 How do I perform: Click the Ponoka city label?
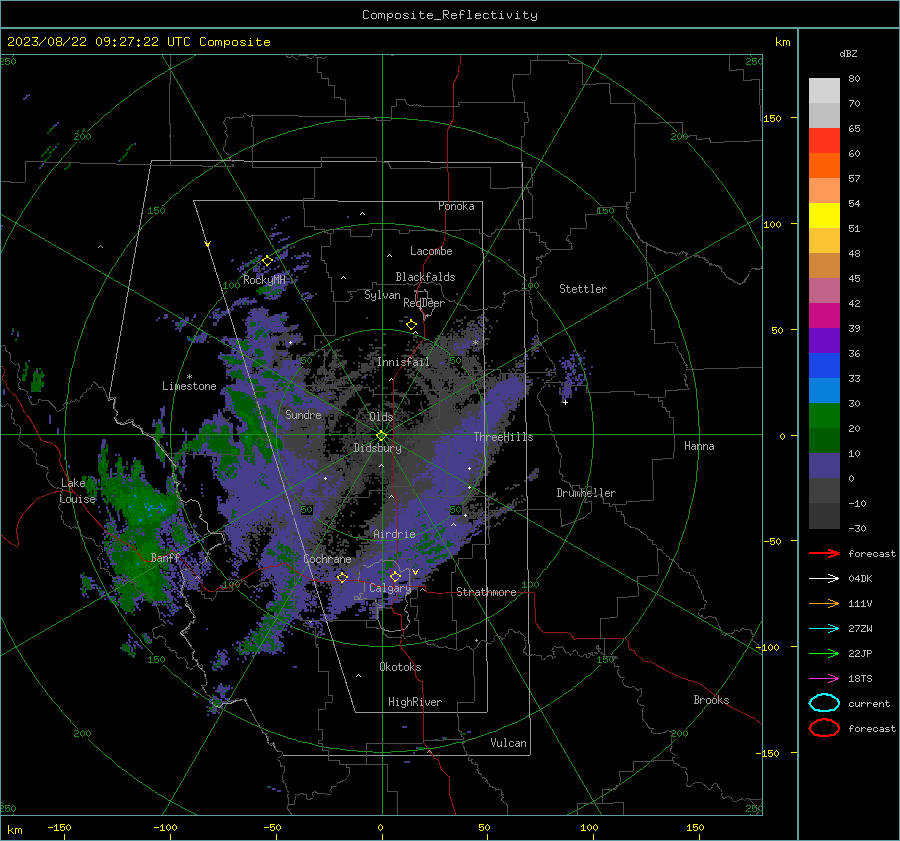[456, 206]
